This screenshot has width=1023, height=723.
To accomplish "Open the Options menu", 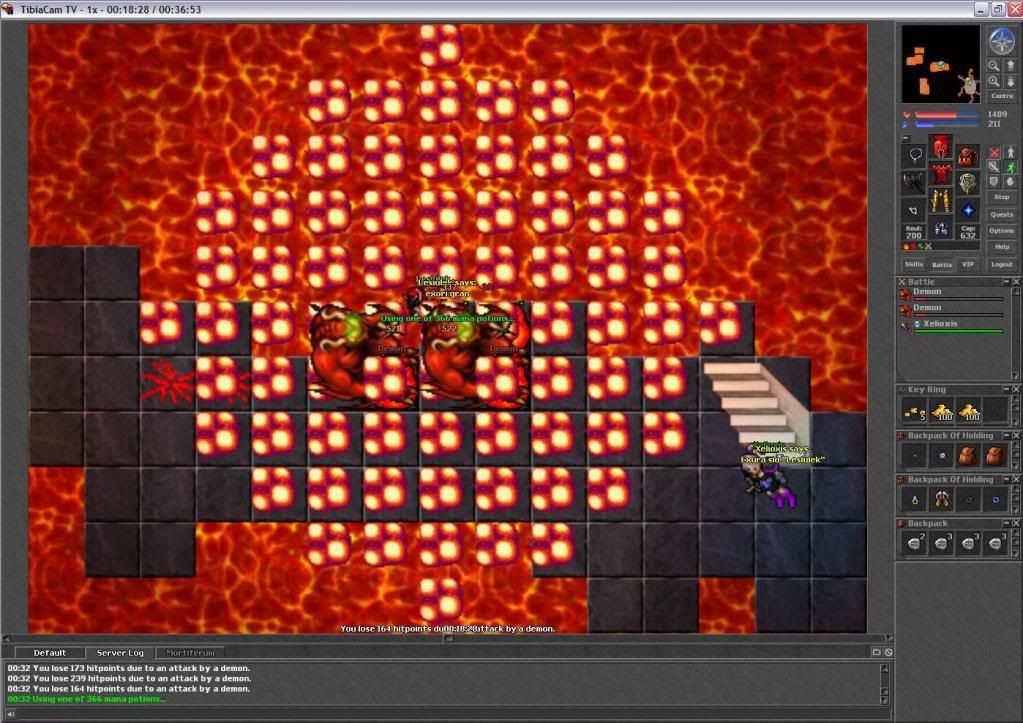I will click(1001, 230).
